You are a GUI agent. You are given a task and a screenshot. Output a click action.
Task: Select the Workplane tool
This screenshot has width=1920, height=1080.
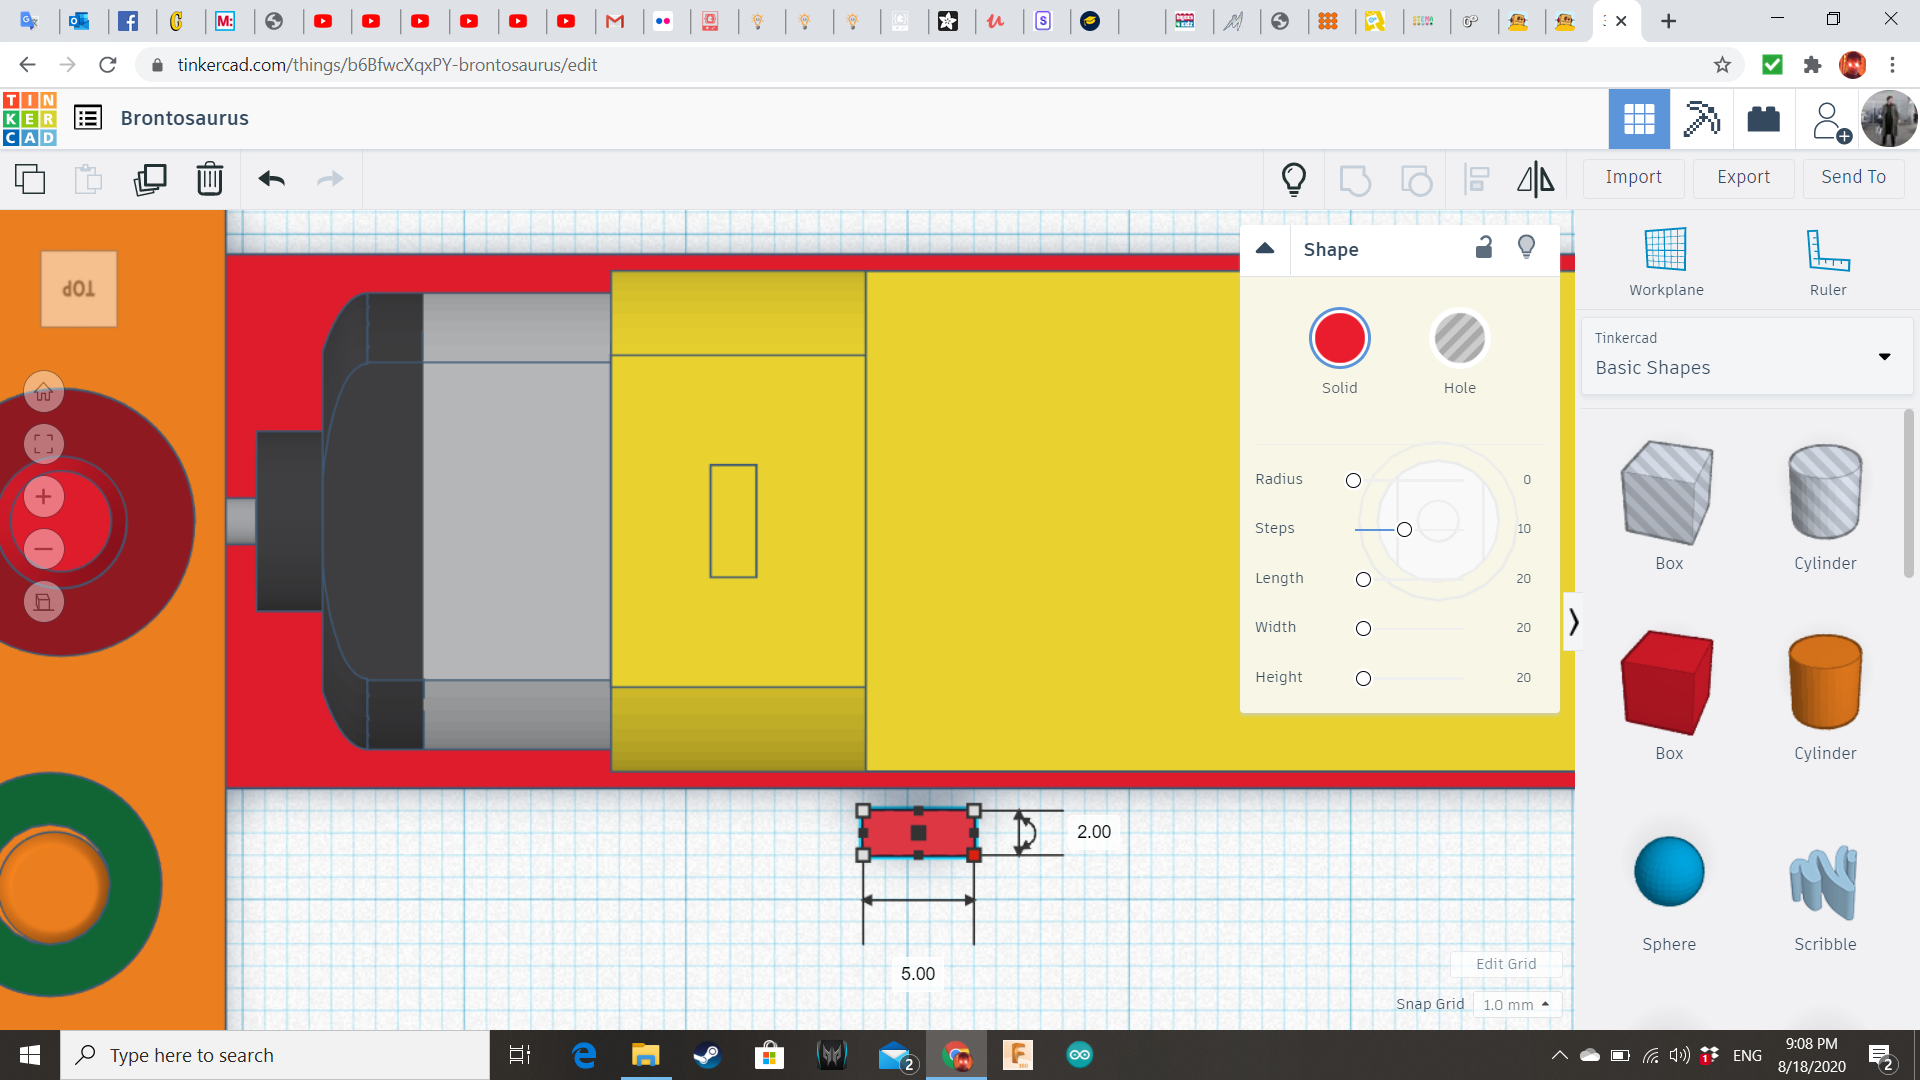coord(1666,262)
